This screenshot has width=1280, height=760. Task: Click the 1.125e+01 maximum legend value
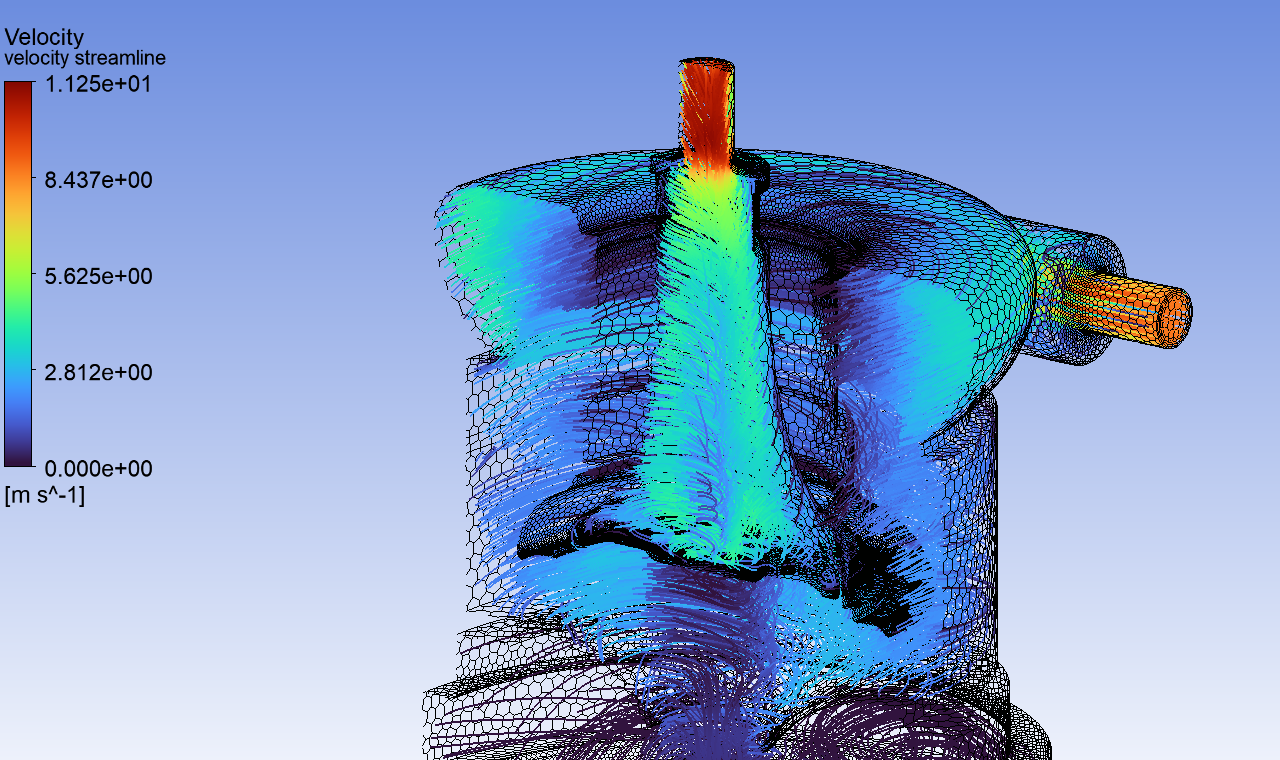tap(98, 84)
